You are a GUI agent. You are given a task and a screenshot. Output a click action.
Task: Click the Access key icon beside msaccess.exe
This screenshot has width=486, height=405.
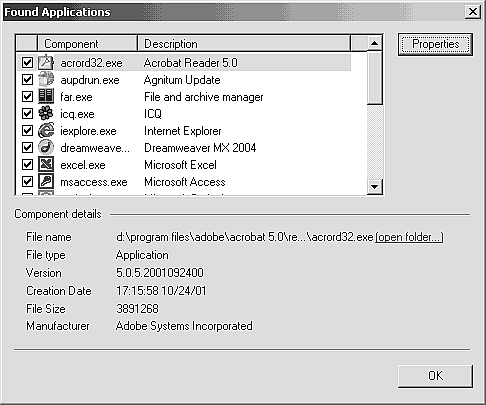pos(46,181)
